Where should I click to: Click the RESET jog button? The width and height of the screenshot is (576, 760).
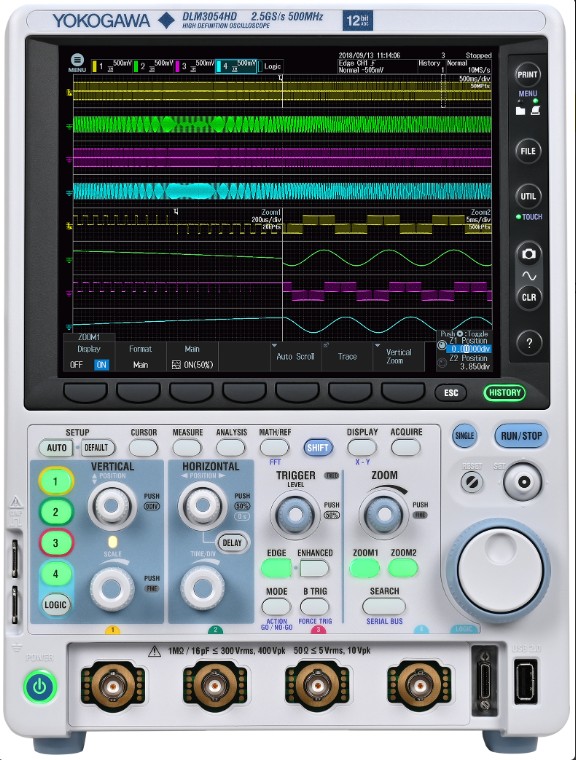coord(472,482)
